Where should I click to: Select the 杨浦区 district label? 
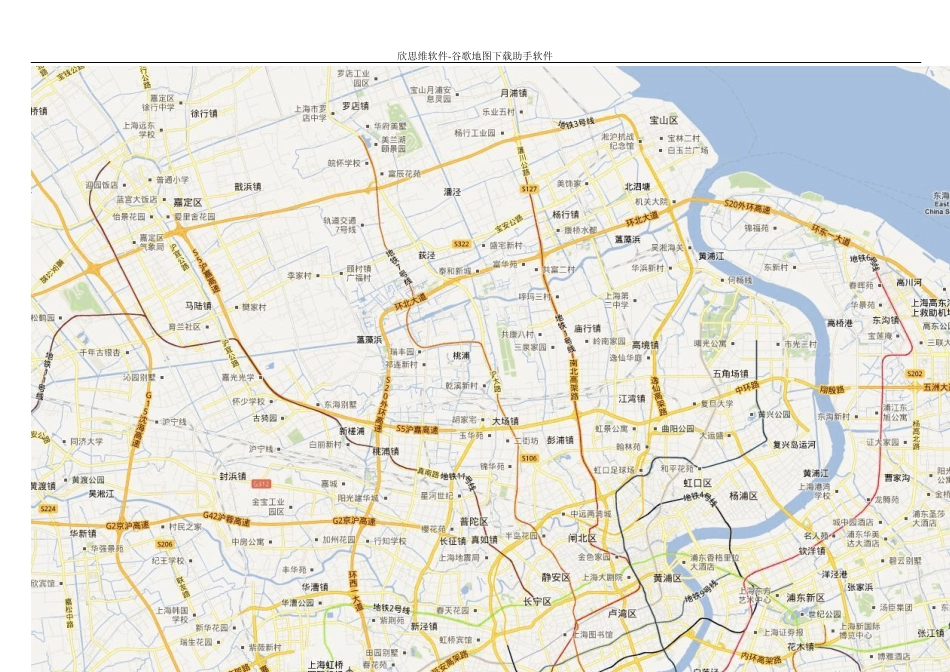(743, 496)
